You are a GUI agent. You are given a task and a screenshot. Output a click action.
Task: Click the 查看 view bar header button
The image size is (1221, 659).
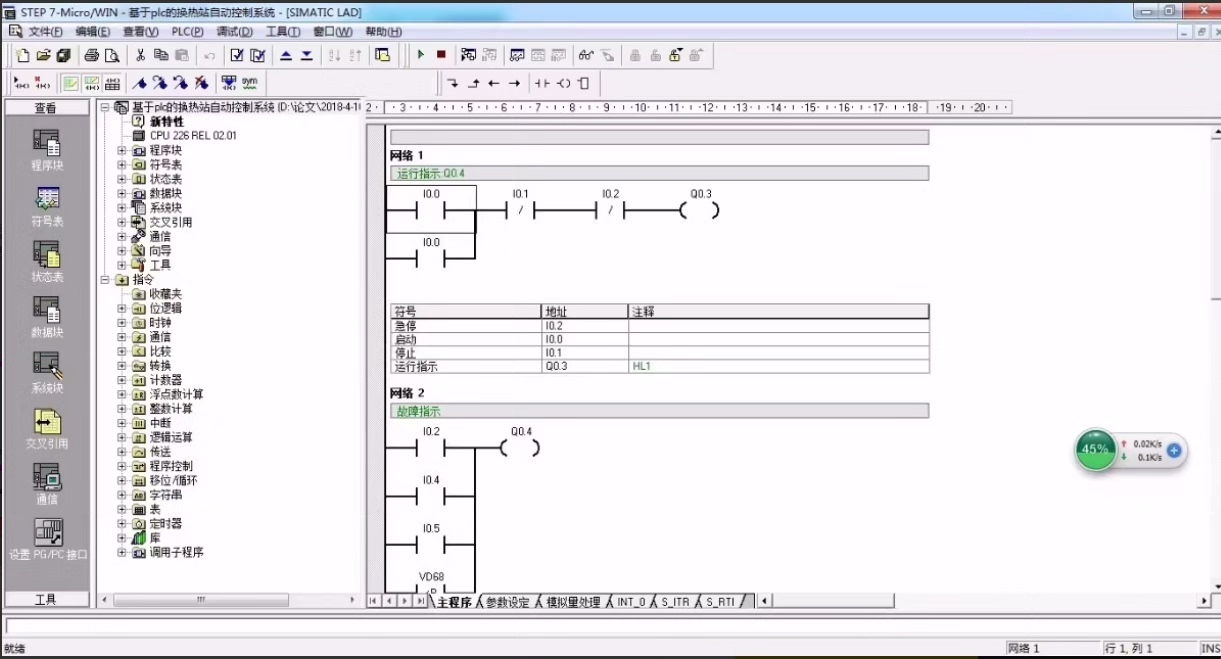click(46, 108)
